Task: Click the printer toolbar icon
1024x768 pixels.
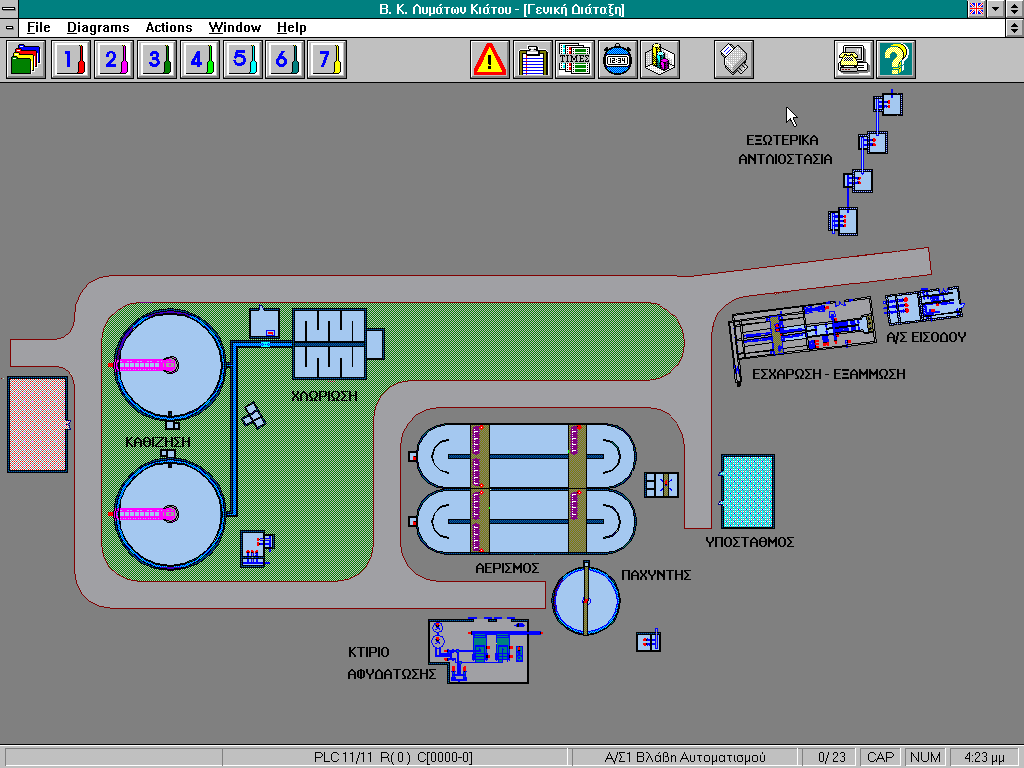Action: (733, 60)
